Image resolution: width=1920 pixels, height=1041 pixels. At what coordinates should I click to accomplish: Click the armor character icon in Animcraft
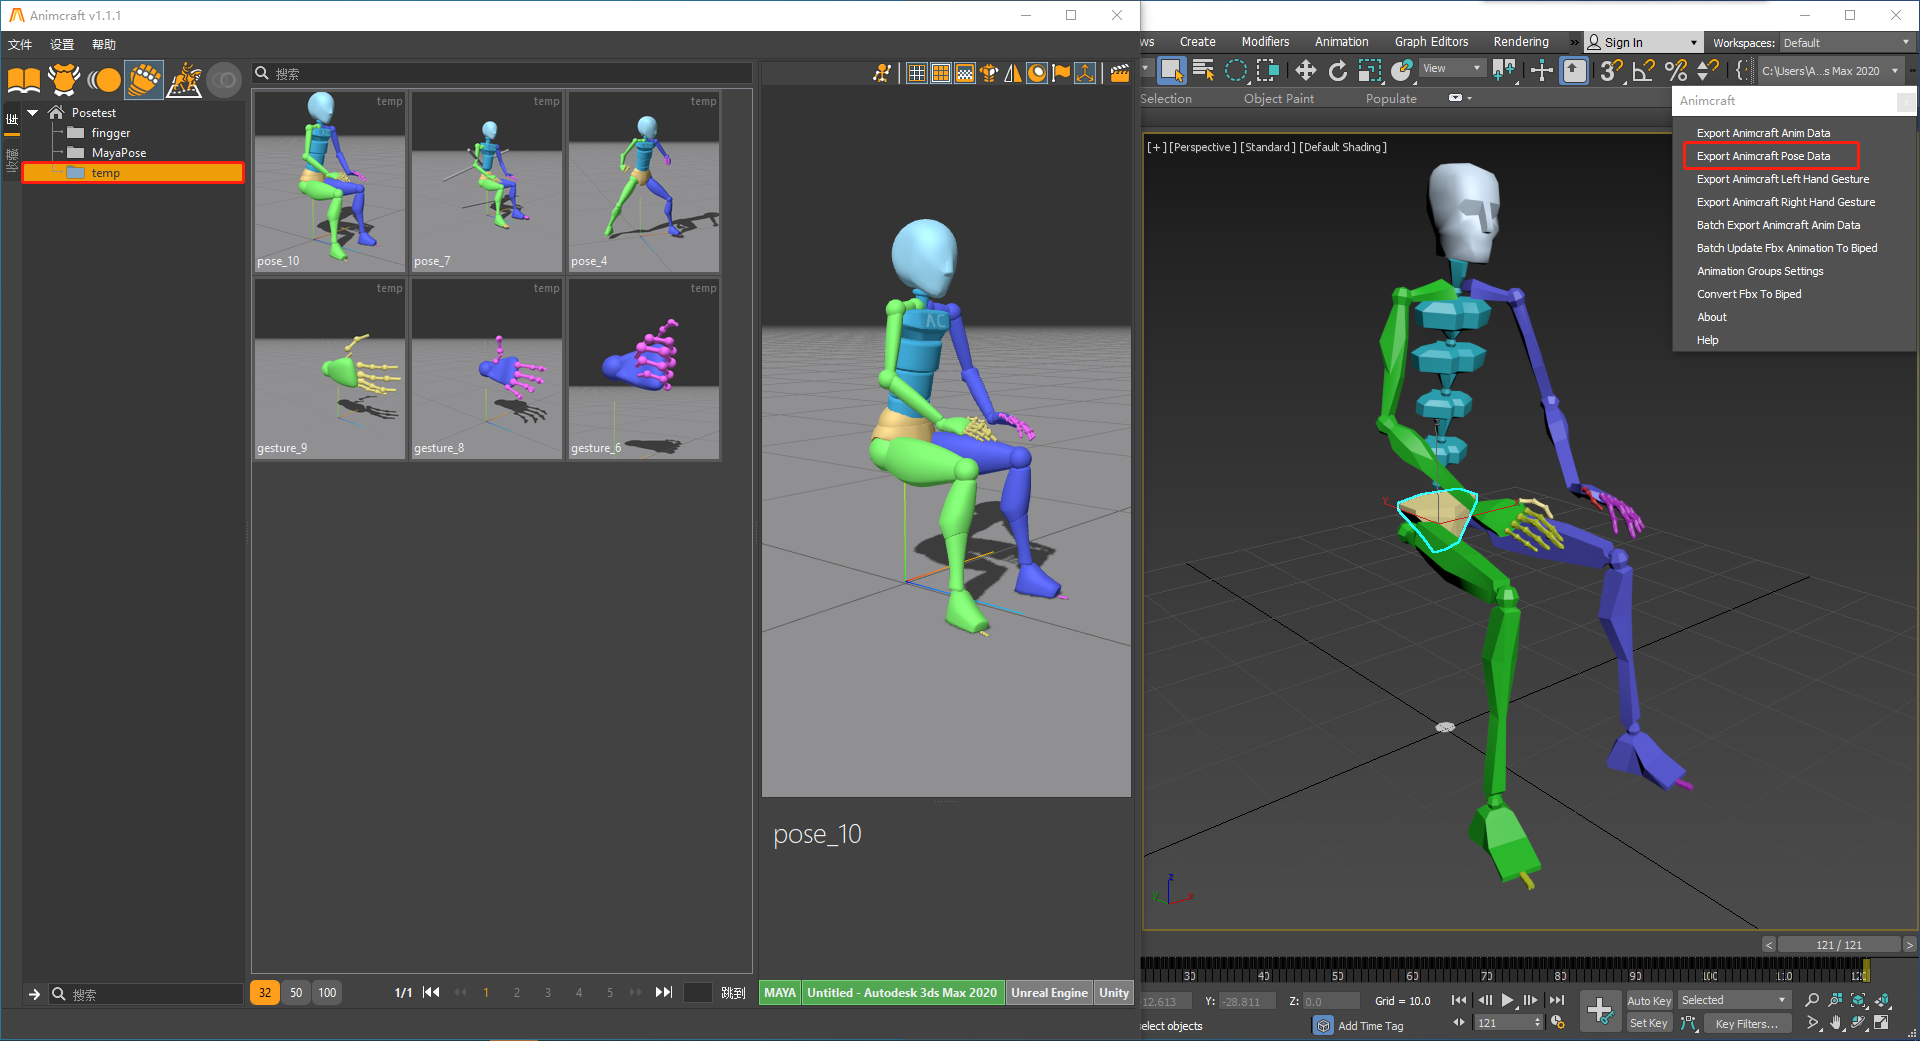[x=64, y=80]
